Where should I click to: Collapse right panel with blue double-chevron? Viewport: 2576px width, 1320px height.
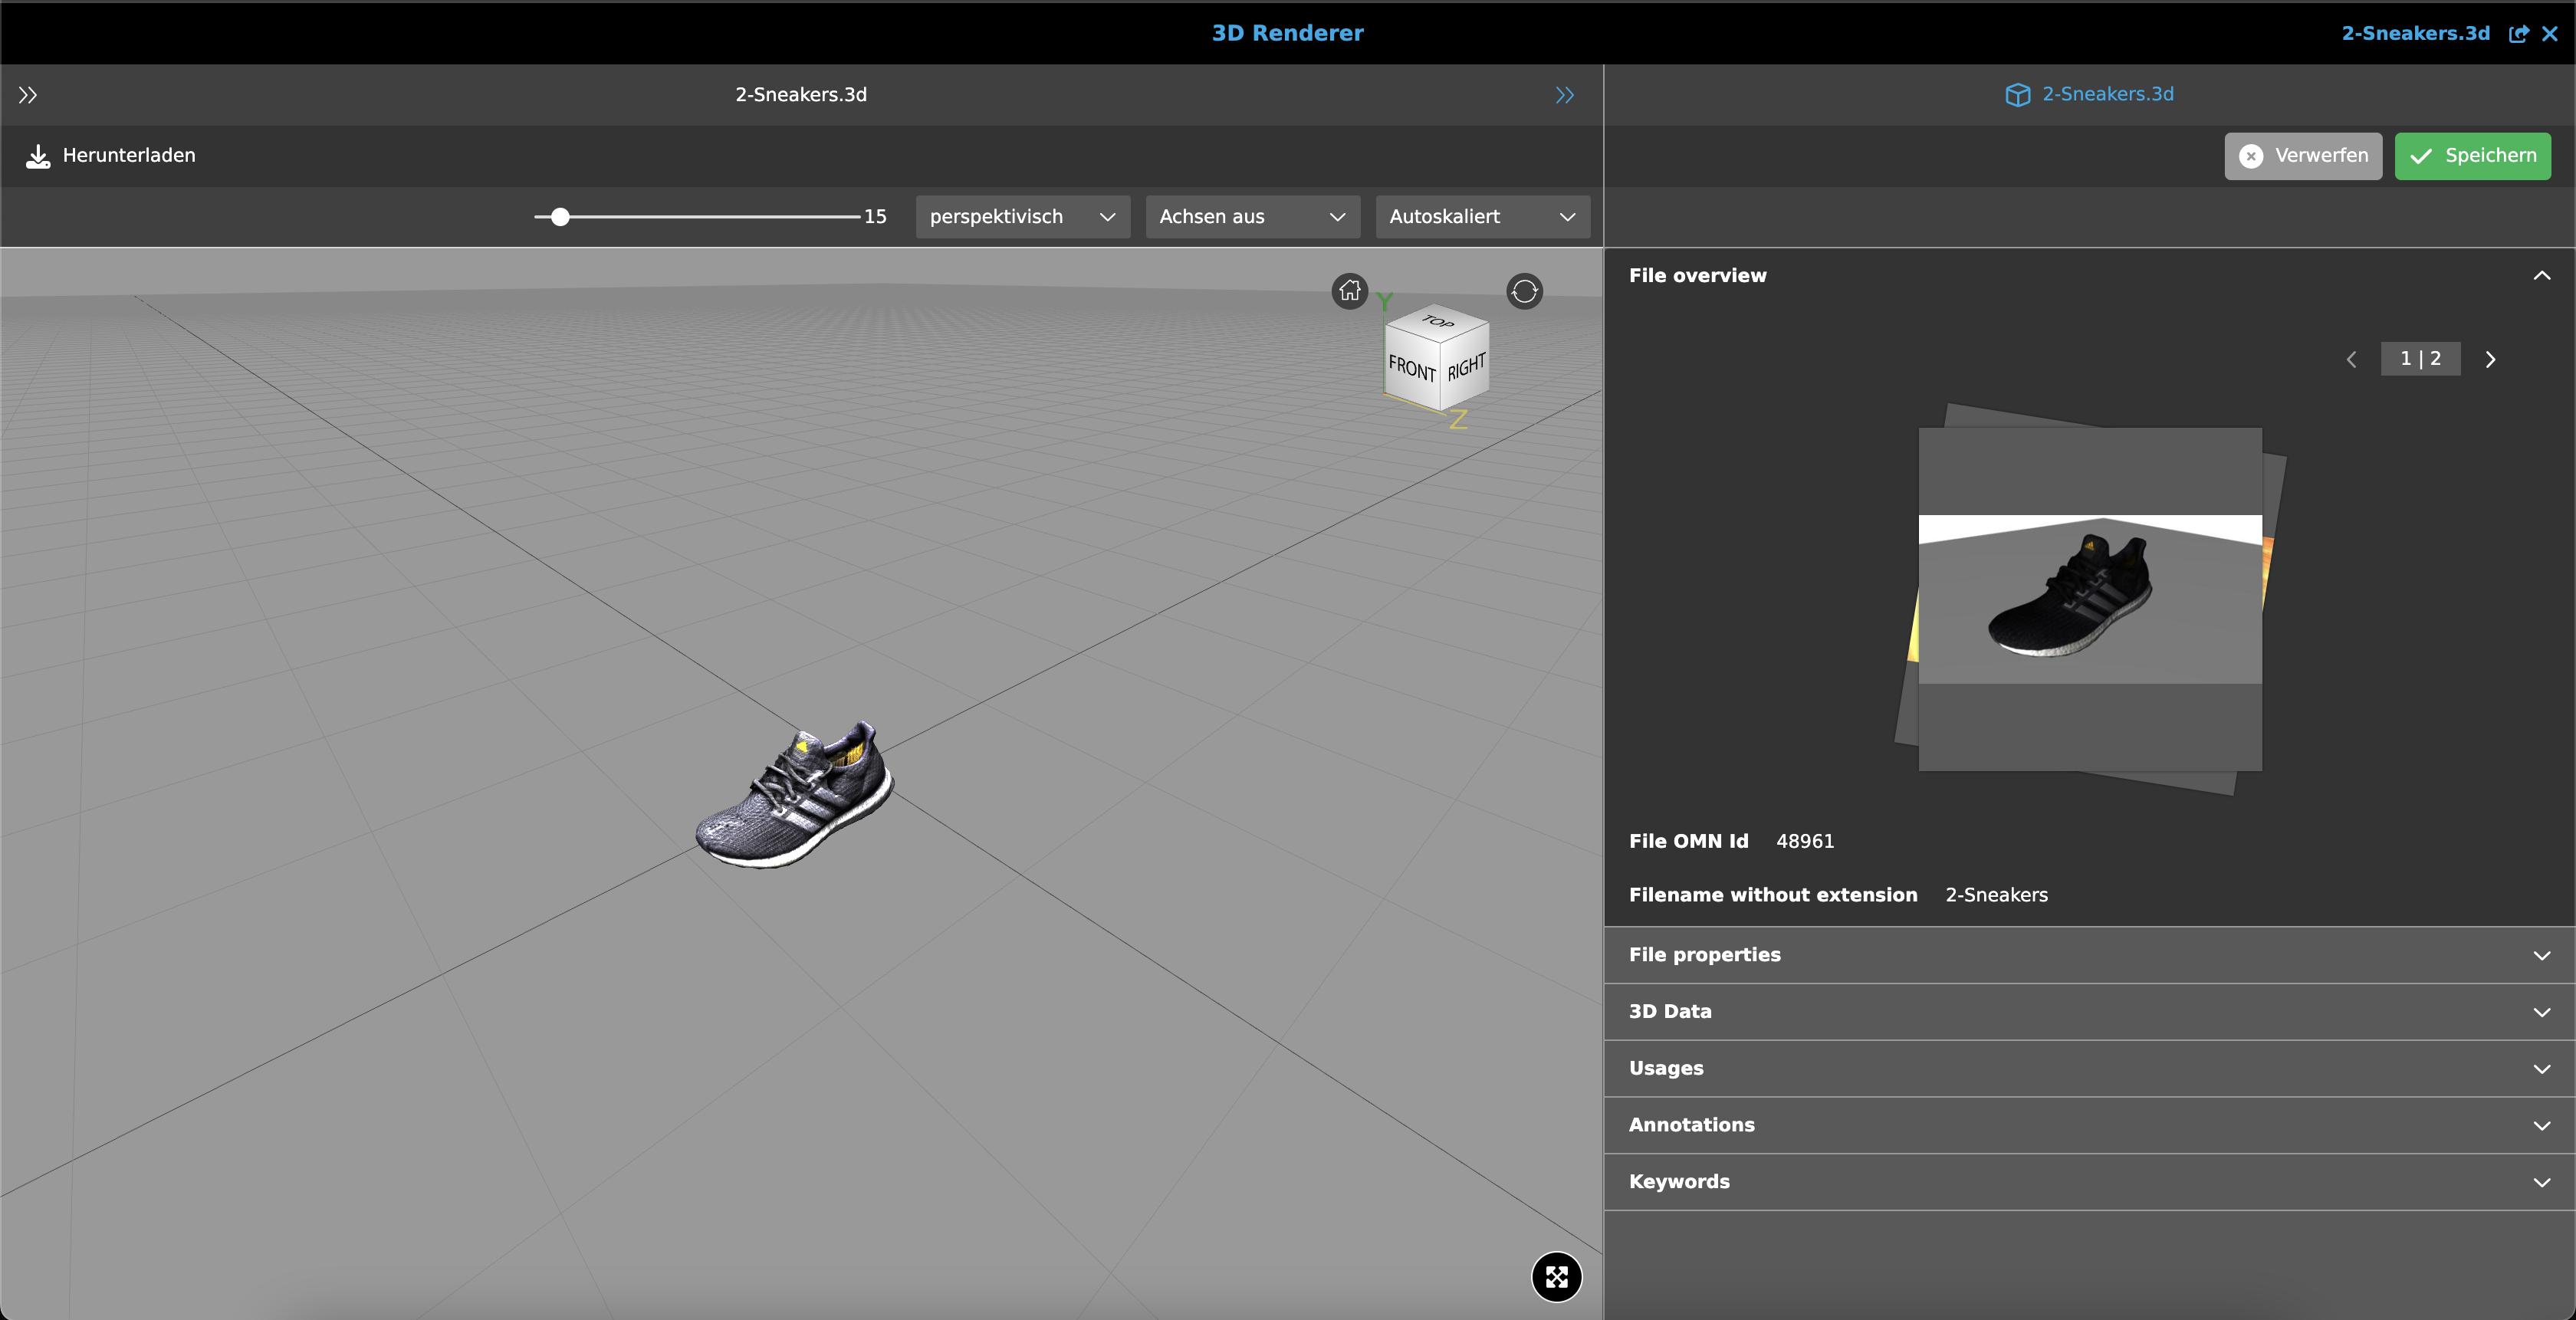click(1564, 95)
